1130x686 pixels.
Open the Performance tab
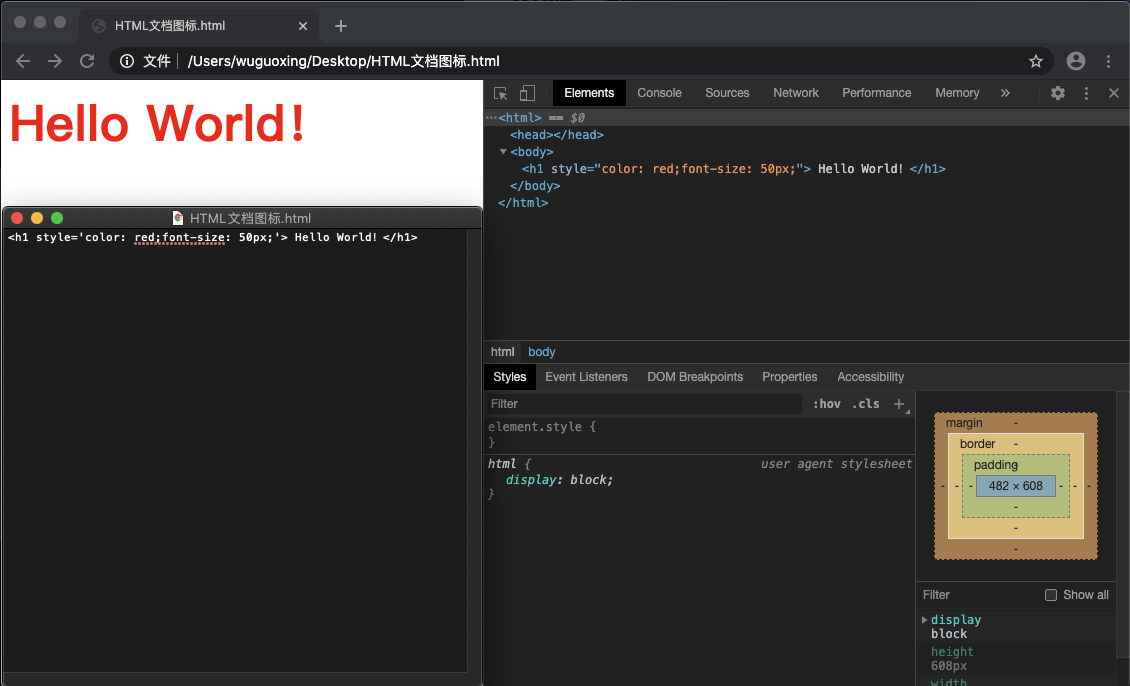pos(876,93)
